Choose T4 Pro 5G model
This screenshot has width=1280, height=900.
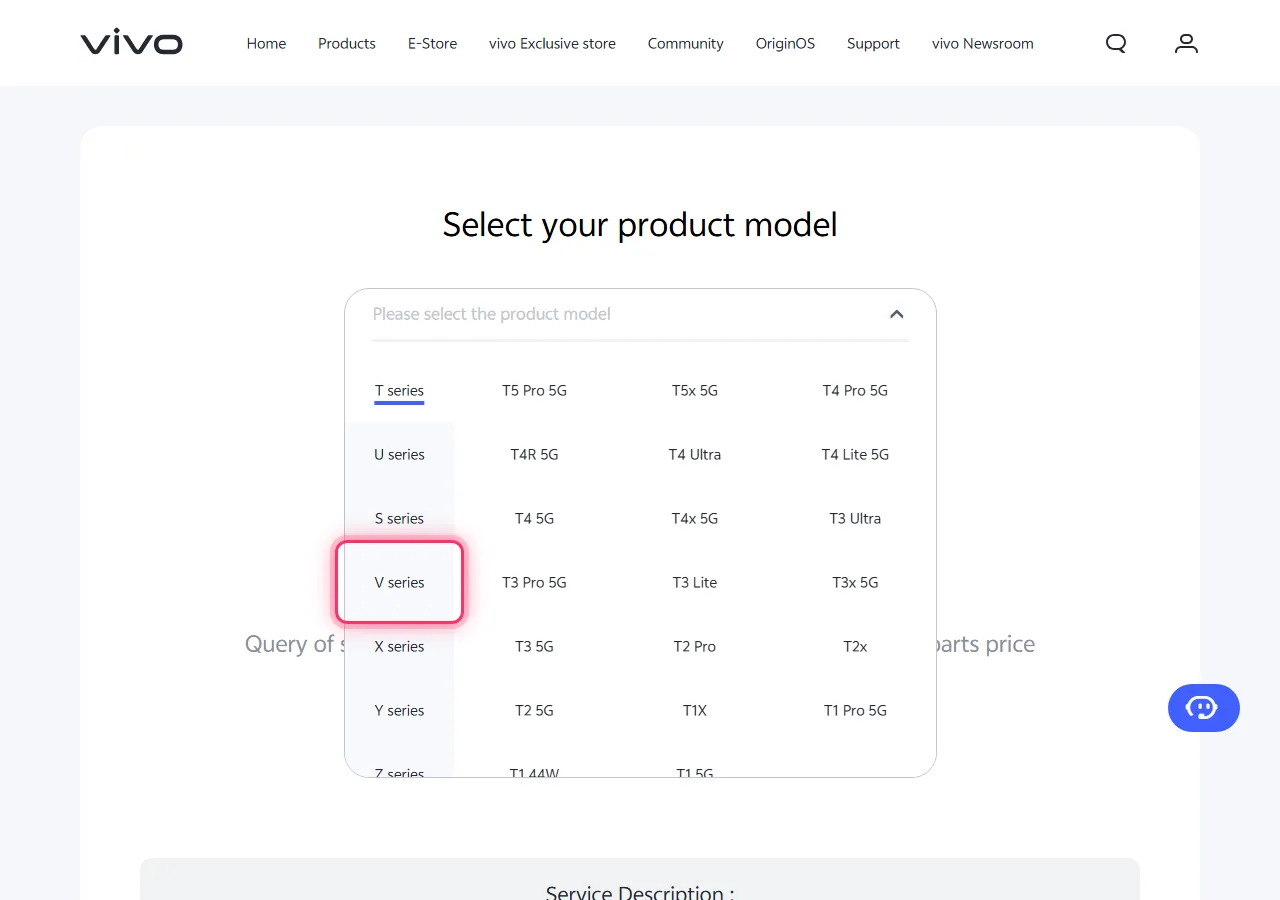point(855,390)
